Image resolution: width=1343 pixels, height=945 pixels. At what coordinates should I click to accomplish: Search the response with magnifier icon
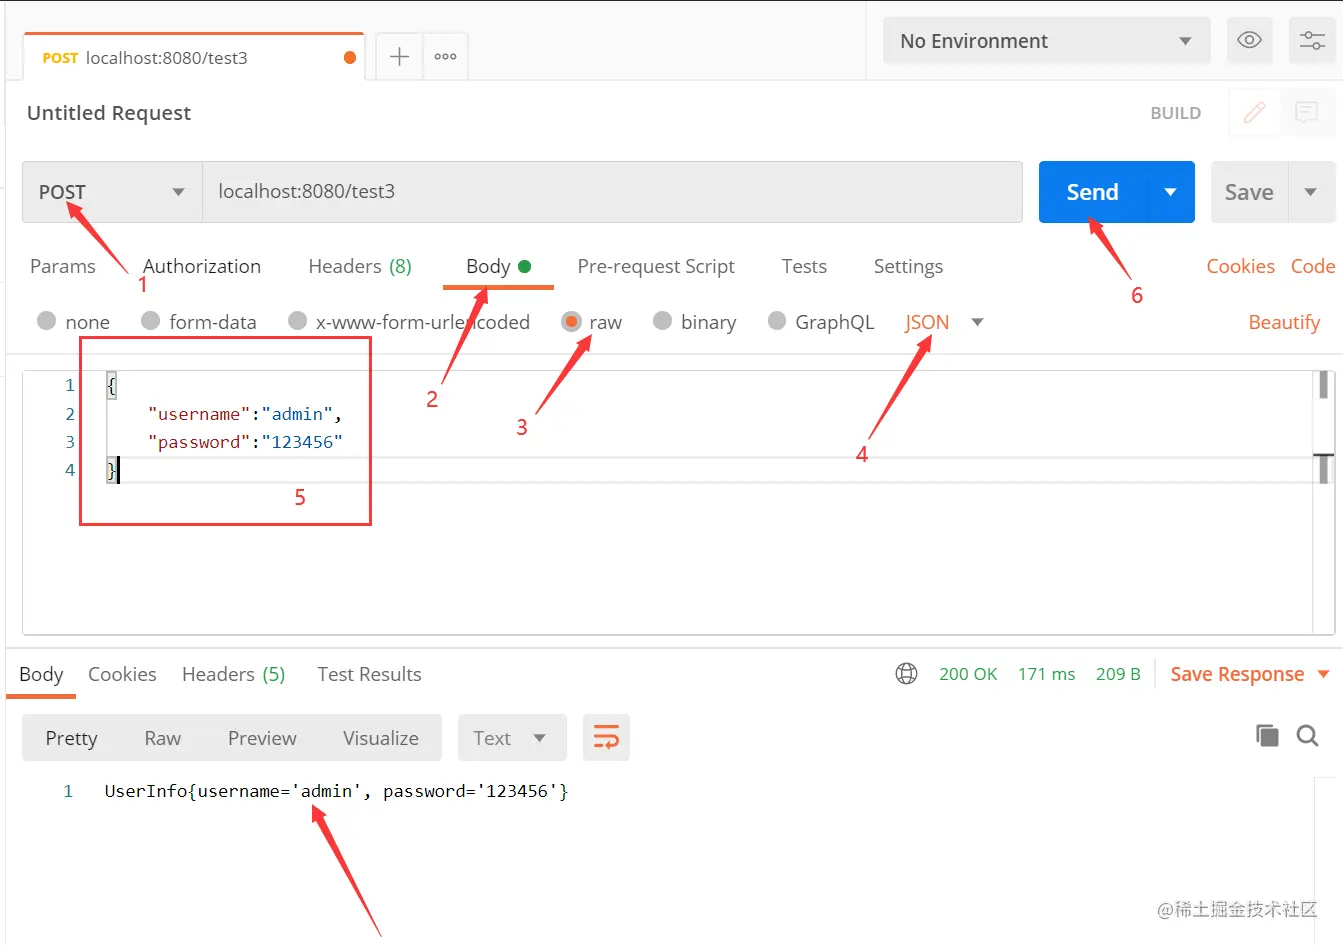pyautogui.click(x=1307, y=736)
